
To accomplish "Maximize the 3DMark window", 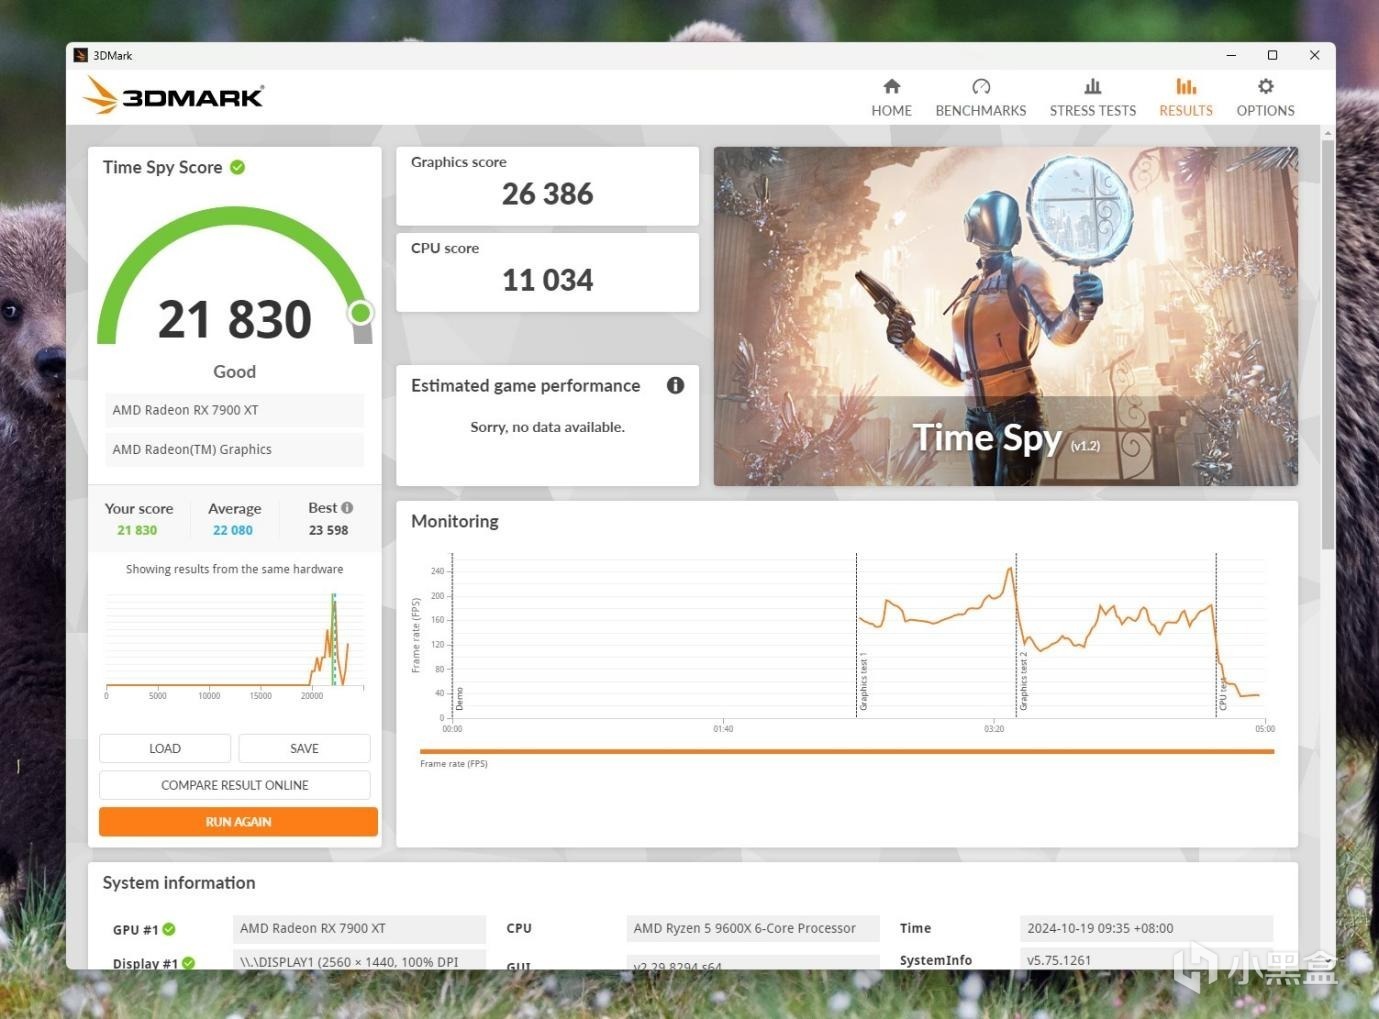I will [x=1273, y=55].
